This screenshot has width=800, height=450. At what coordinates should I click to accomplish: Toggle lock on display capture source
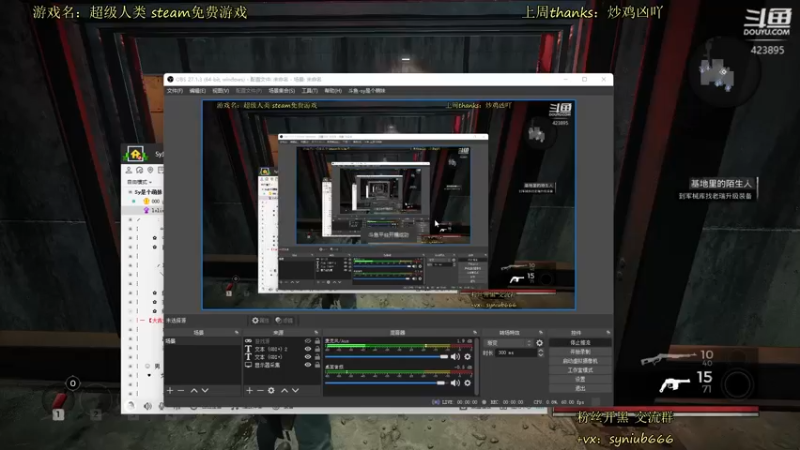coord(317,365)
